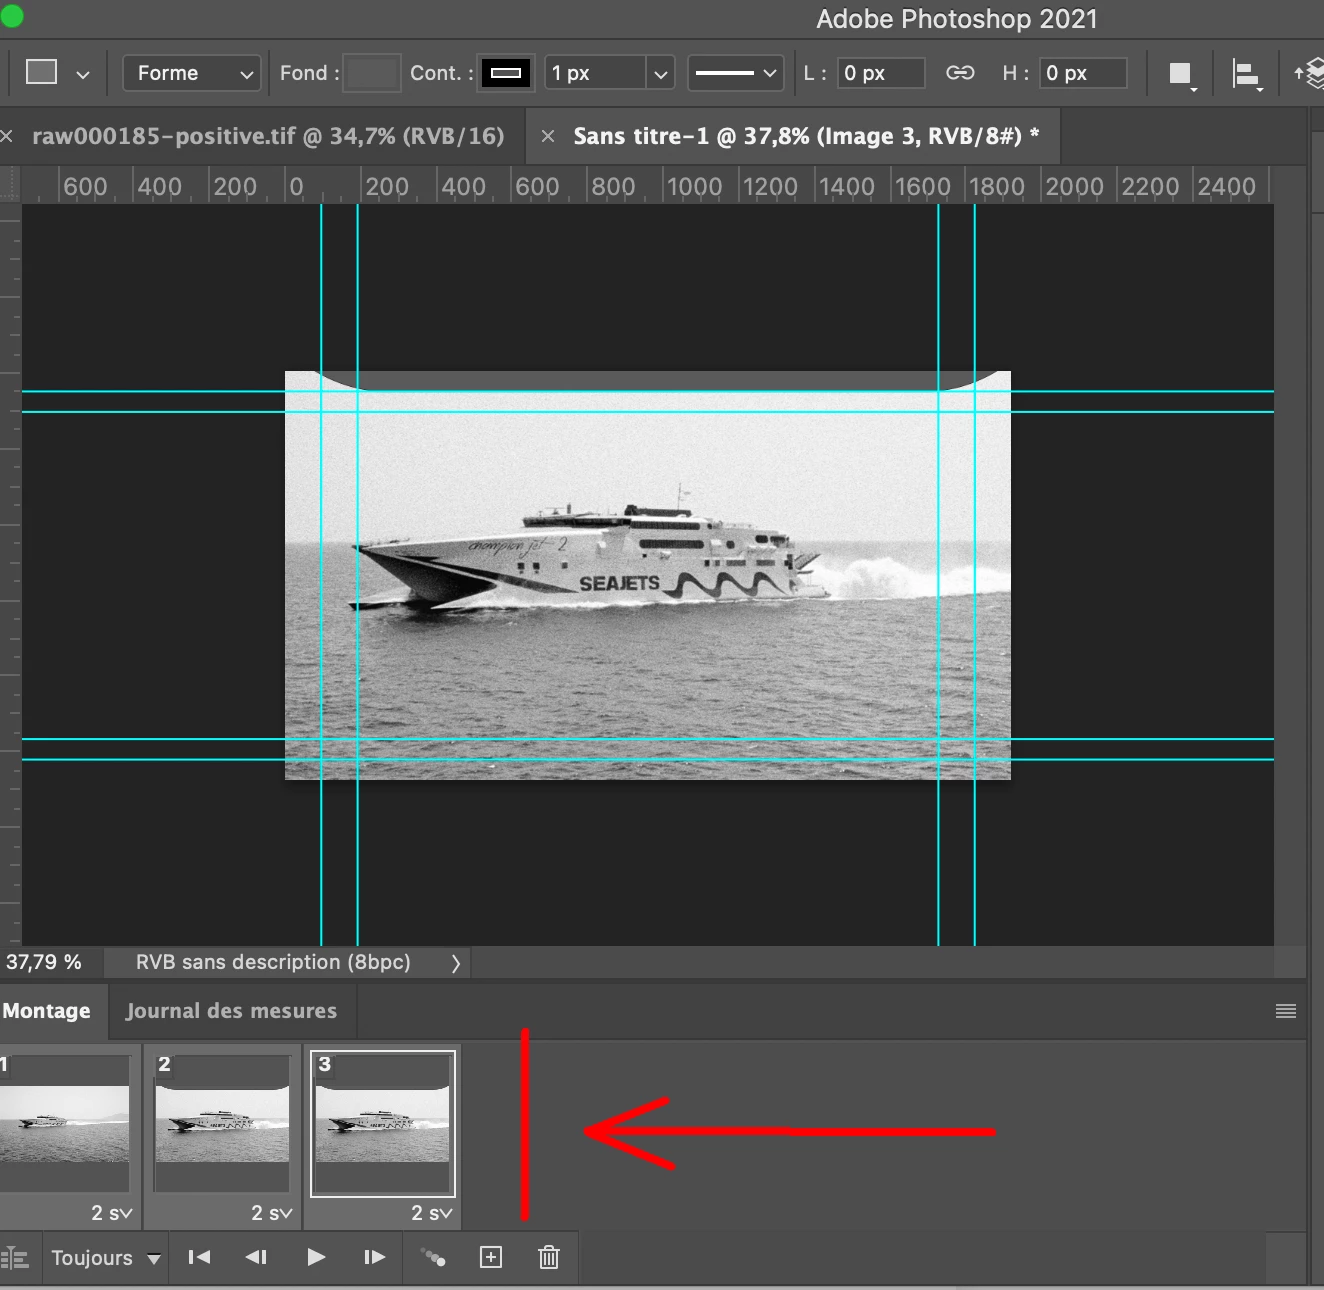Select the Montage panel tab
The width and height of the screenshot is (1324, 1290).
[47, 1011]
